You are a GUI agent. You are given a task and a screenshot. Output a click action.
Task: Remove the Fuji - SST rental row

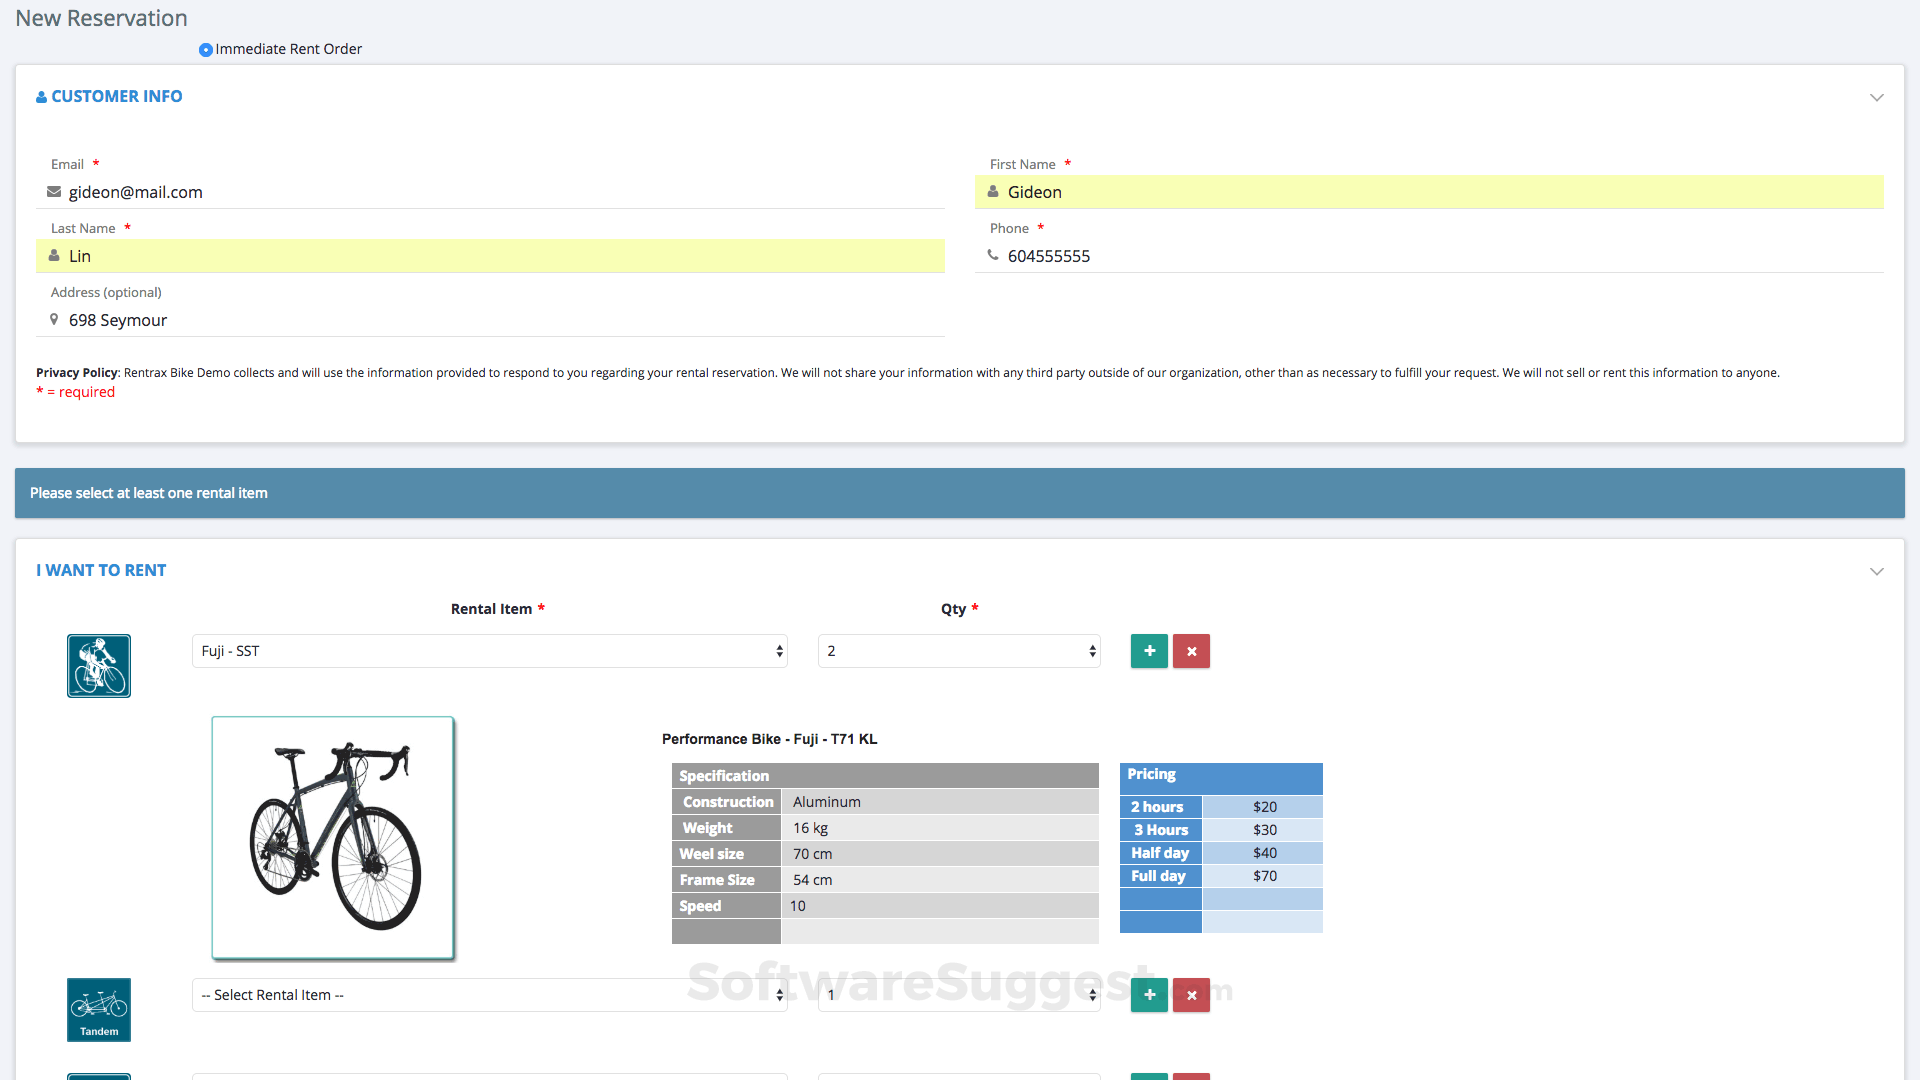click(x=1191, y=651)
